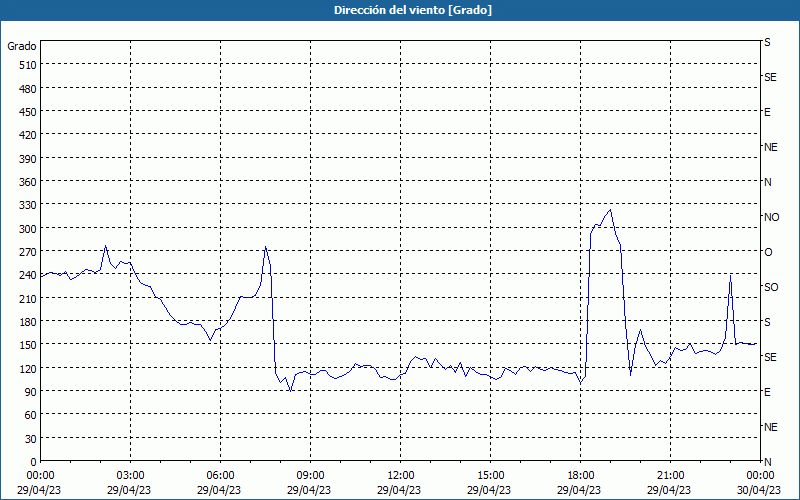800x500 pixels.
Task: Click the 'O' compass label on right axis
Action: [768, 252]
